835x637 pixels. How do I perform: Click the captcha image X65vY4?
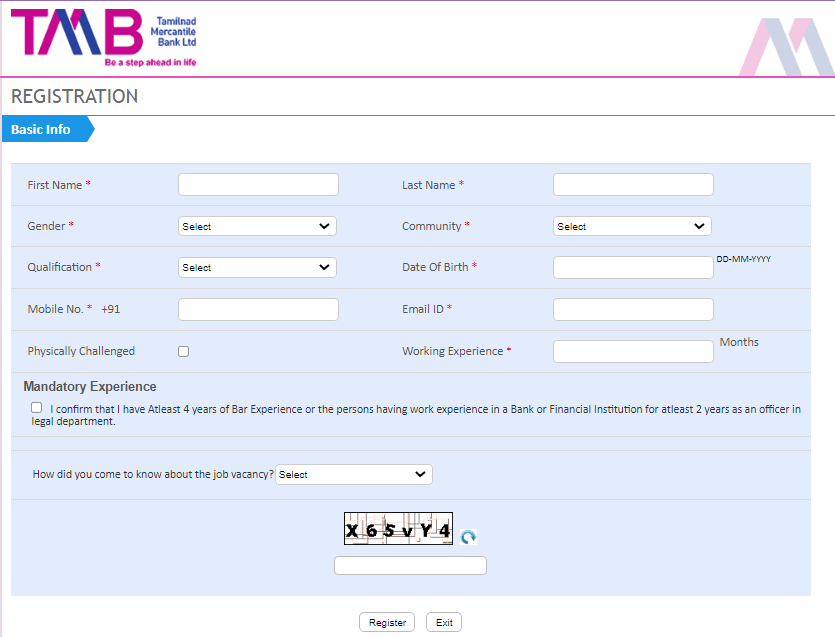tap(397, 530)
